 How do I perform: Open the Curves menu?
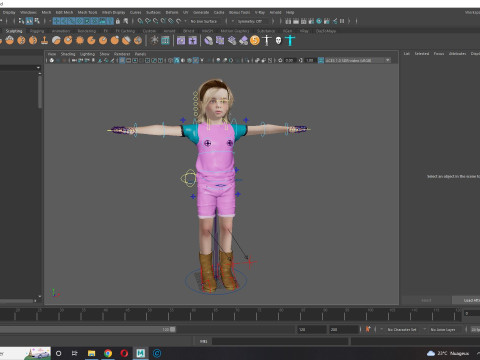pos(135,12)
